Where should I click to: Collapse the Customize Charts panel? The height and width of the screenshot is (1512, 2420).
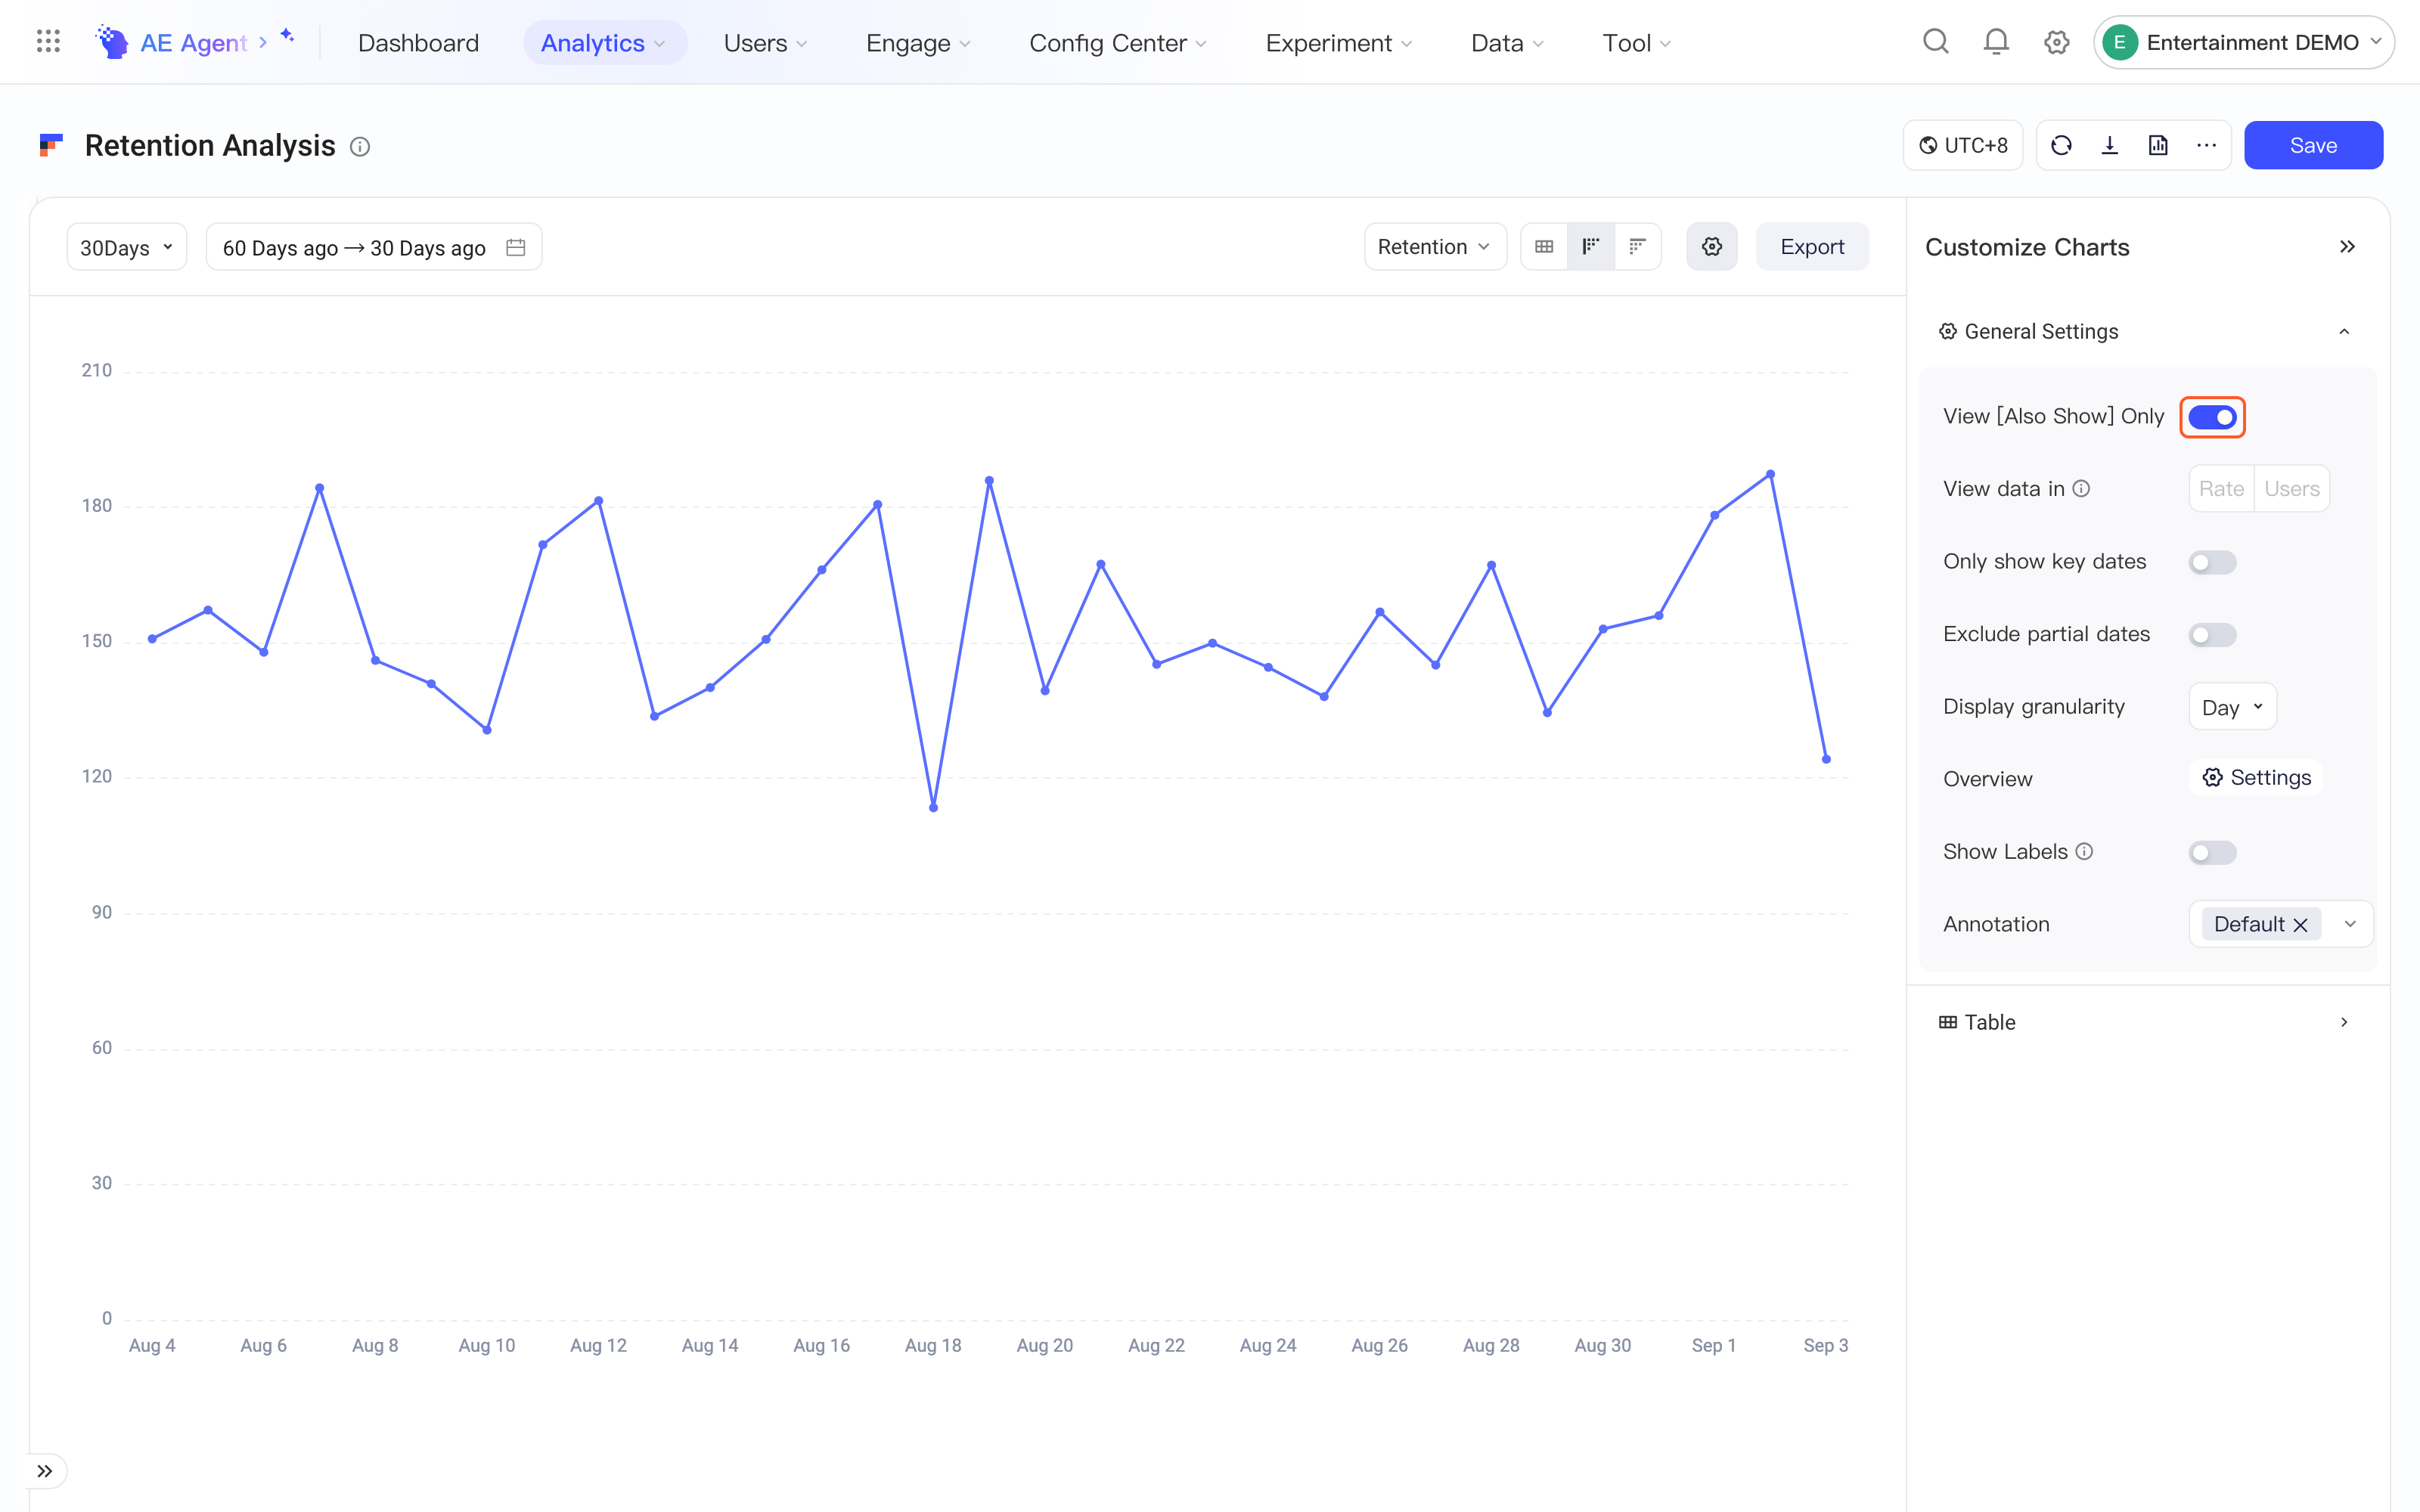click(x=2347, y=247)
